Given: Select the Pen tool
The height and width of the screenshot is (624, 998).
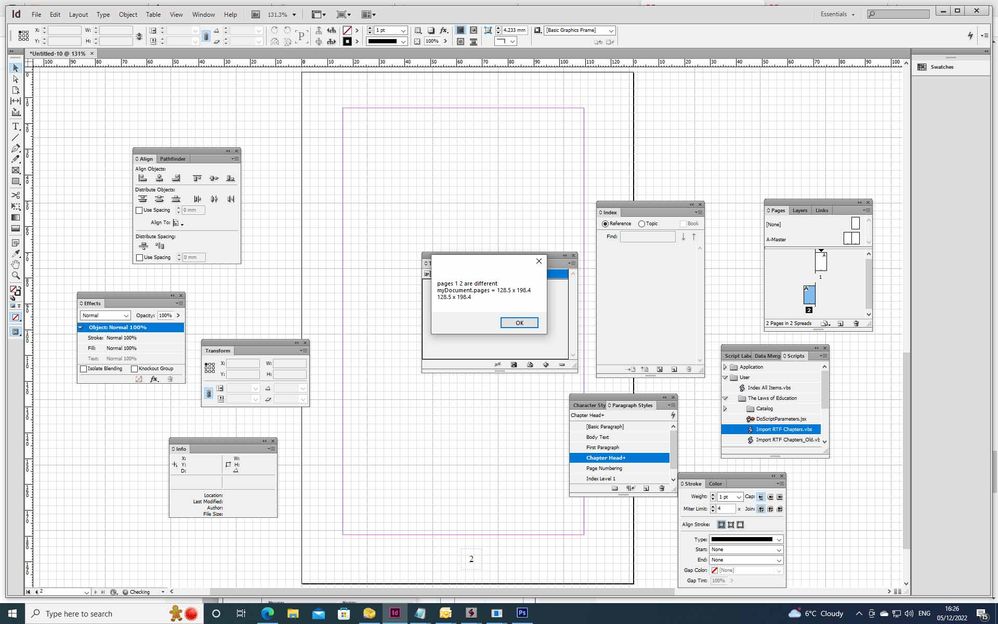Looking at the screenshot, I should (x=15, y=148).
